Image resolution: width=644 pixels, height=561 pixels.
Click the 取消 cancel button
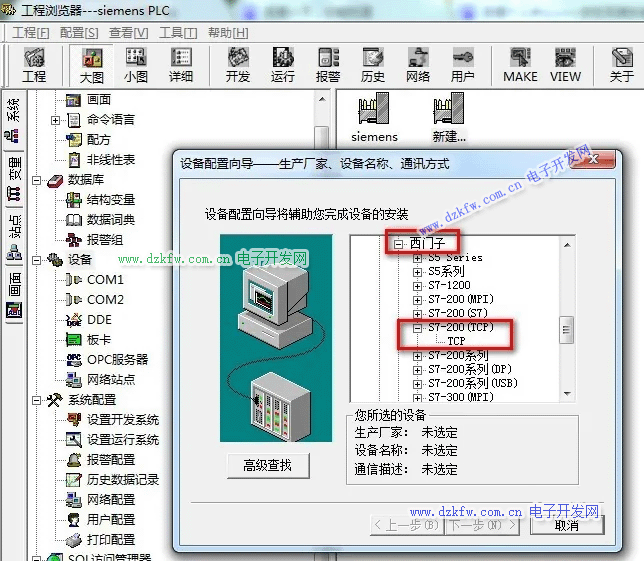[566, 525]
